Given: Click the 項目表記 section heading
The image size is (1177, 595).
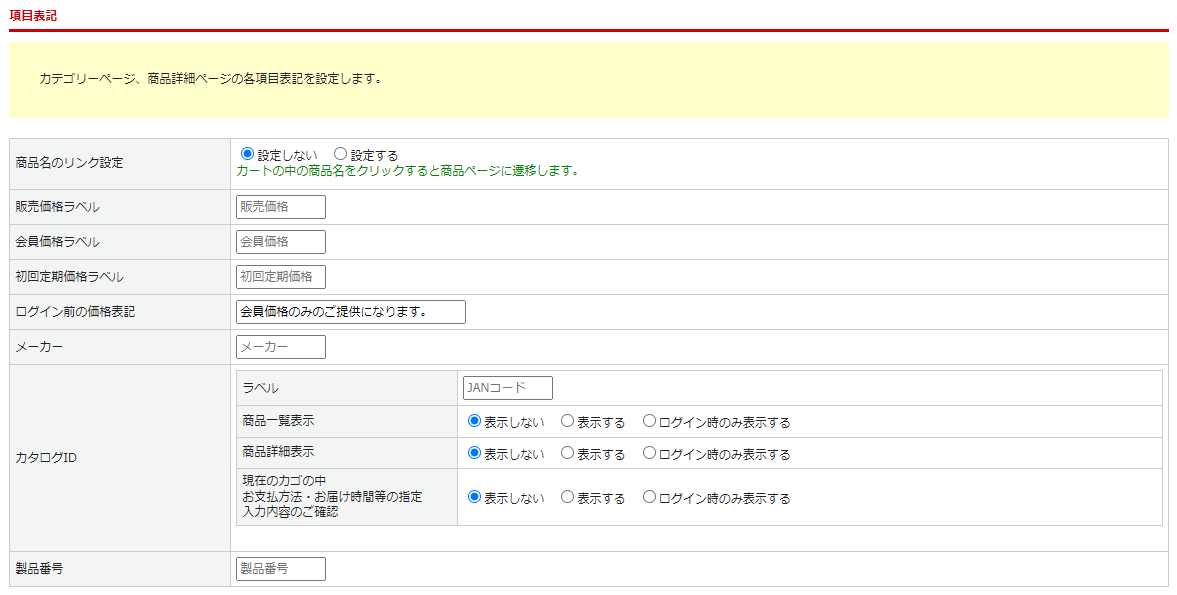Looking at the screenshot, I should coord(34,15).
